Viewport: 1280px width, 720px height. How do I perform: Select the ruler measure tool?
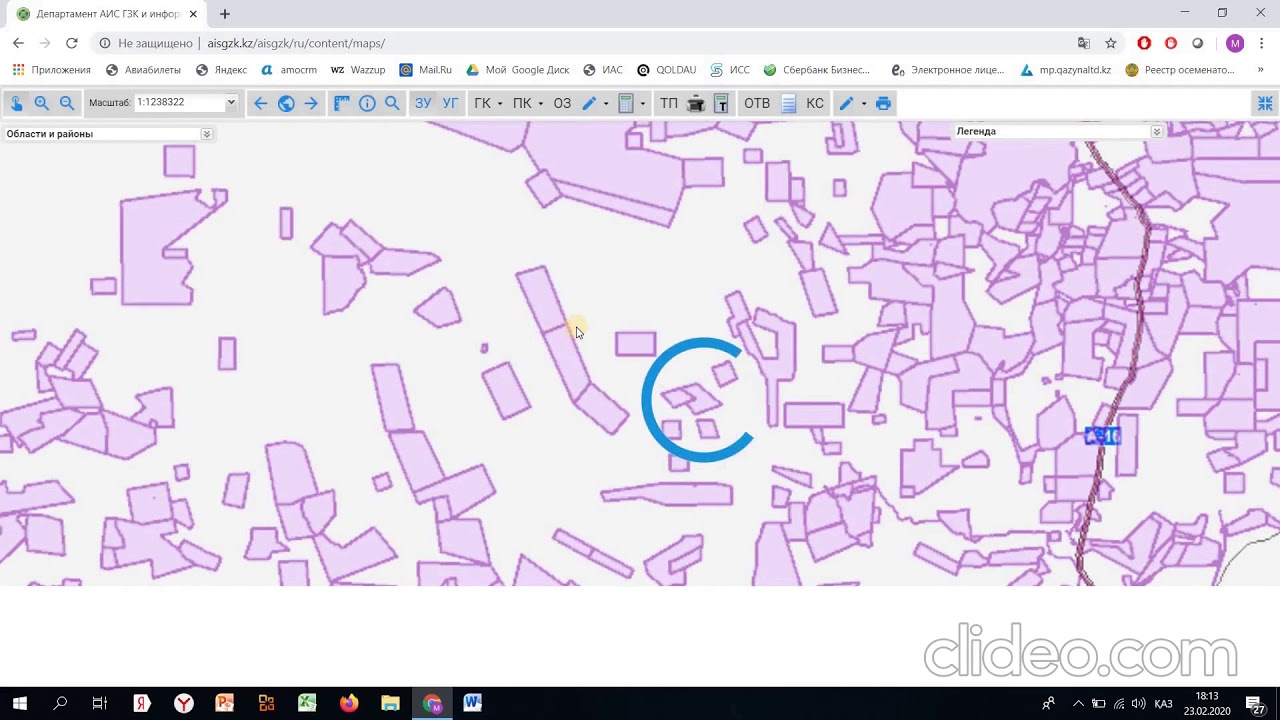pos(341,103)
